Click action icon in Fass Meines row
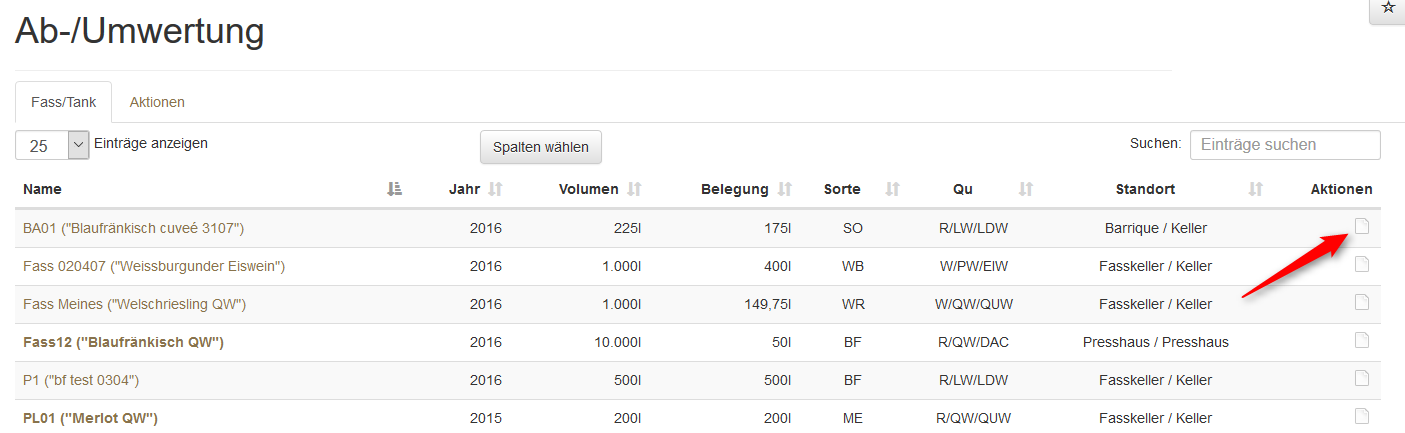The image size is (1405, 433). 1361,303
